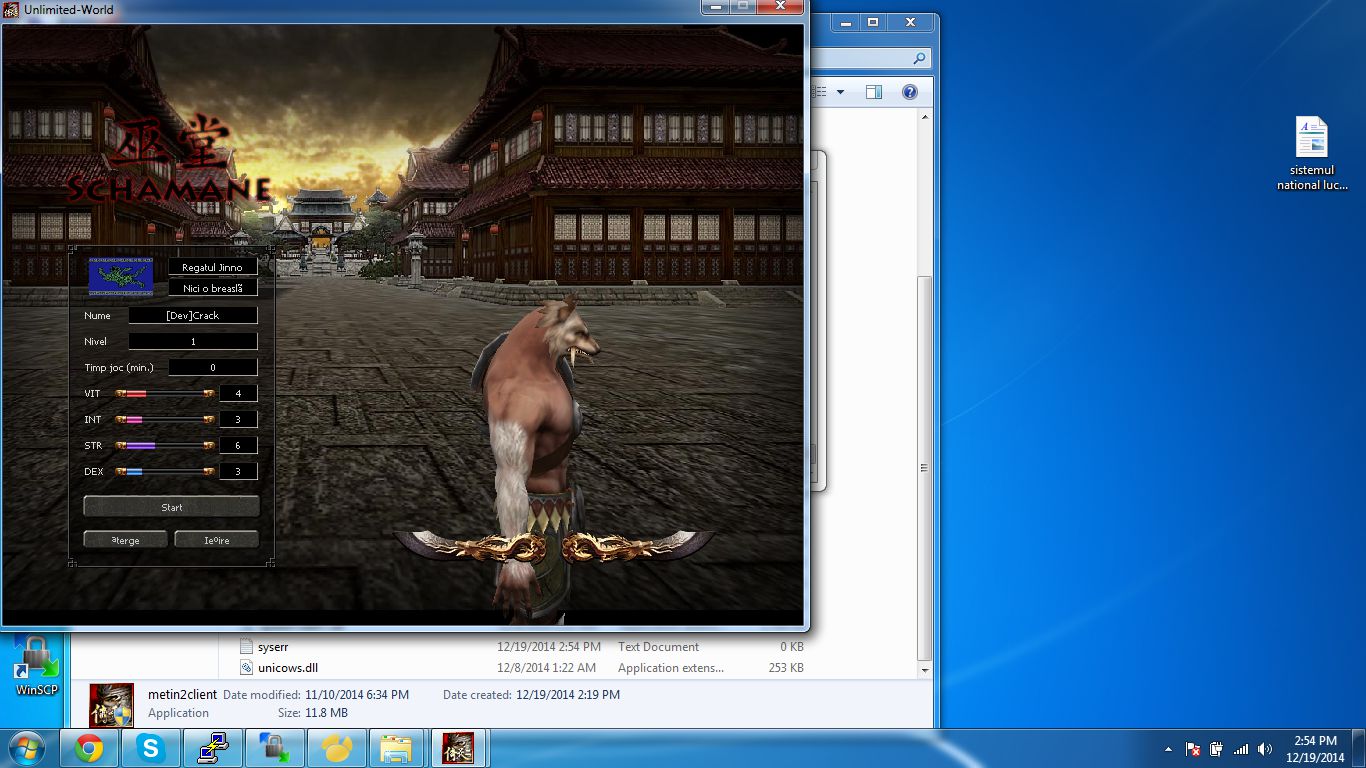Click the INT value box
The height and width of the screenshot is (768, 1366).
(238, 420)
